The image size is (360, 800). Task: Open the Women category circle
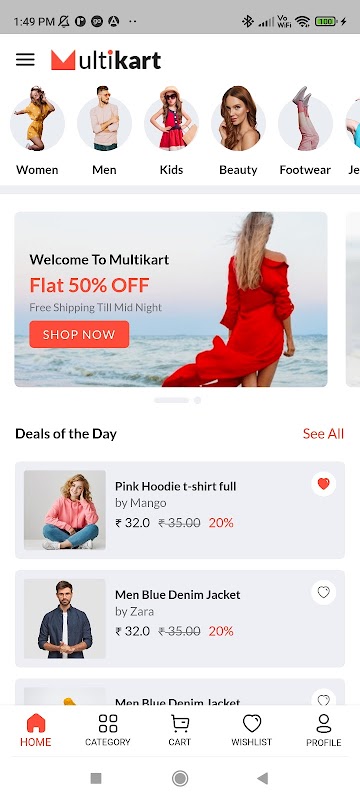37,122
